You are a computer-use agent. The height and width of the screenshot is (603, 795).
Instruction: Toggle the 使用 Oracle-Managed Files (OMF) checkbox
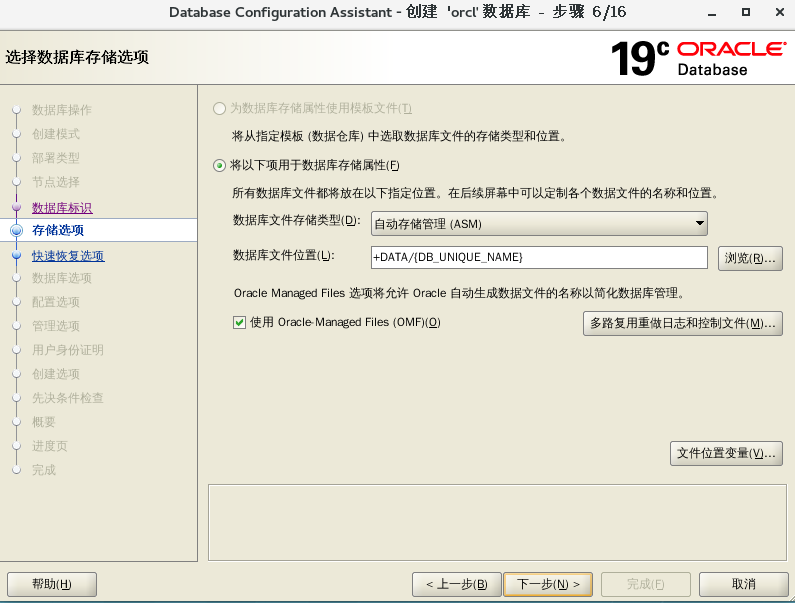click(239, 322)
